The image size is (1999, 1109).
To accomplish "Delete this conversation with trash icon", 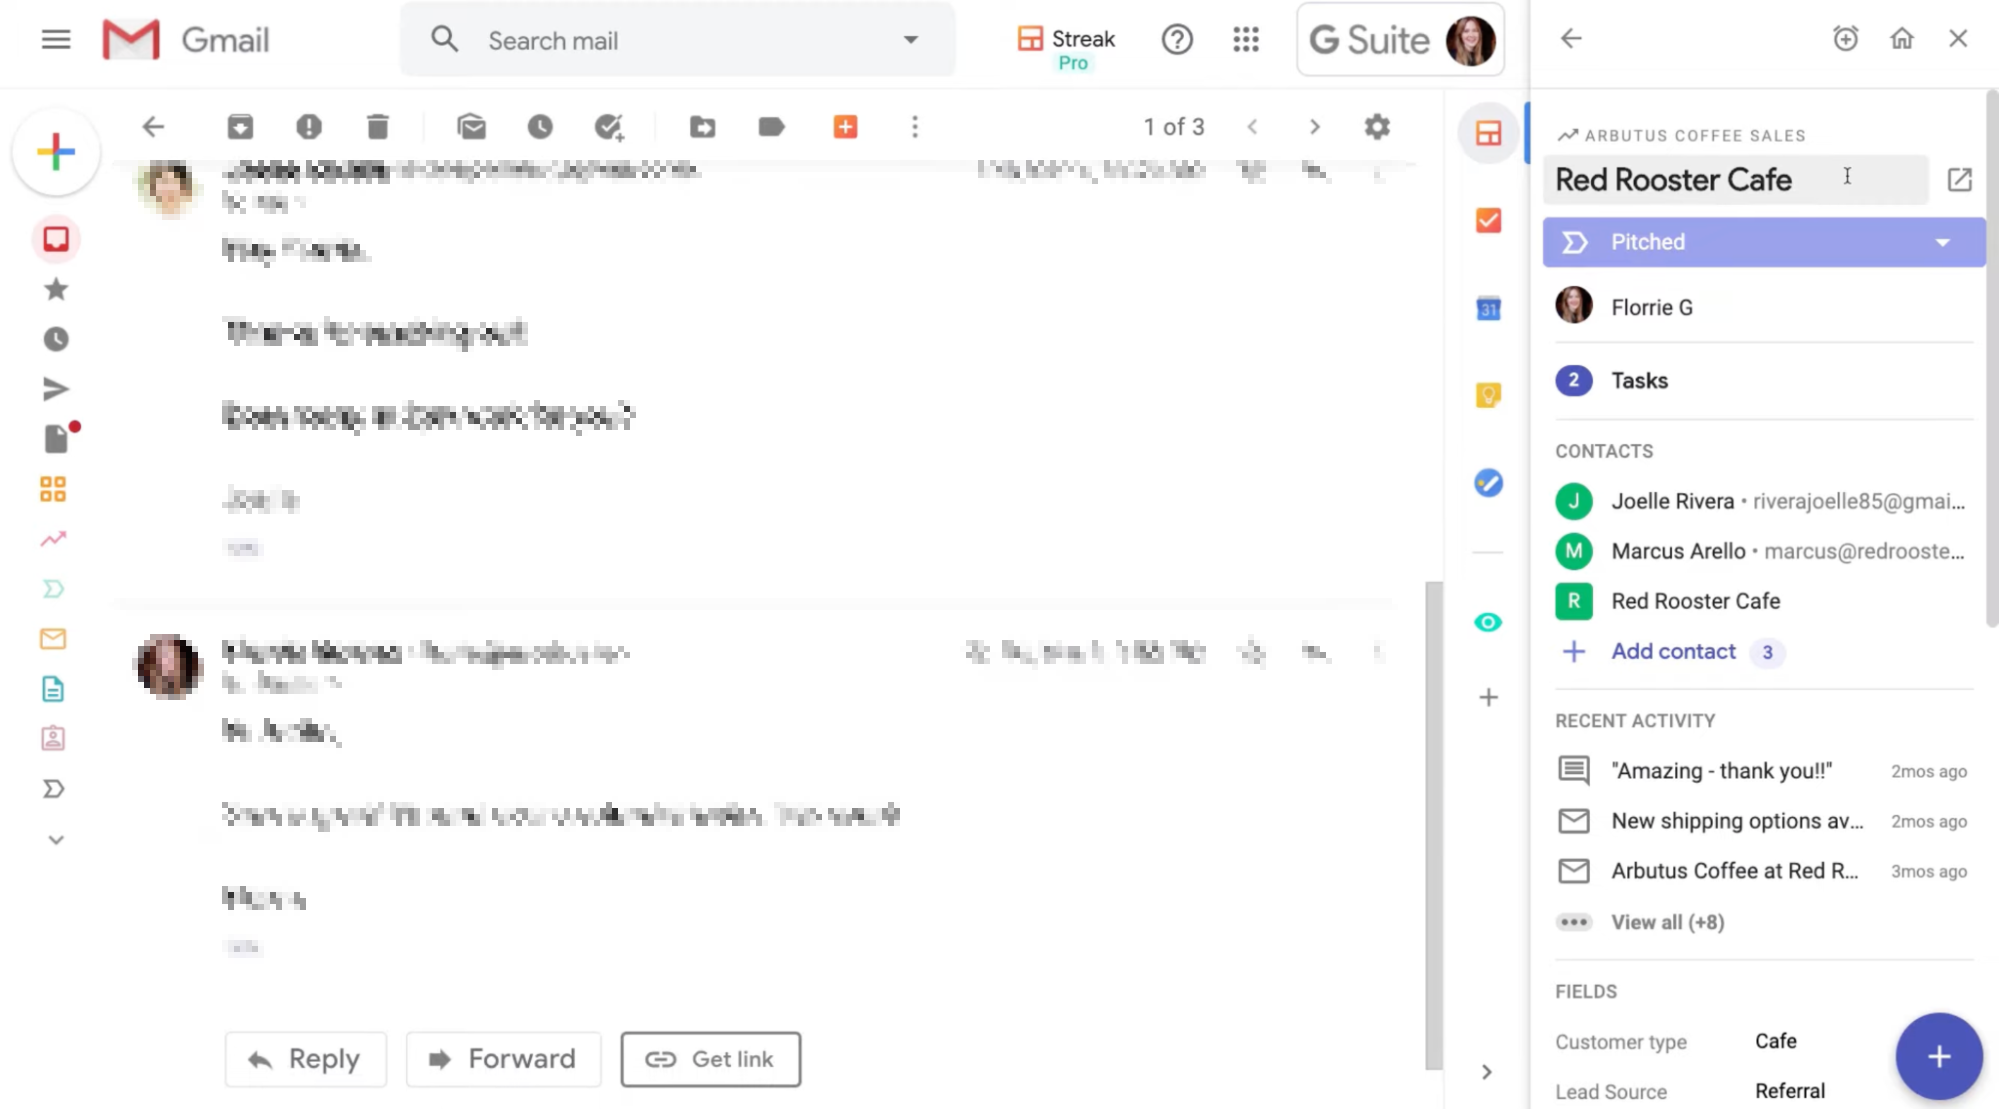I will pyautogui.click(x=377, y=127).
